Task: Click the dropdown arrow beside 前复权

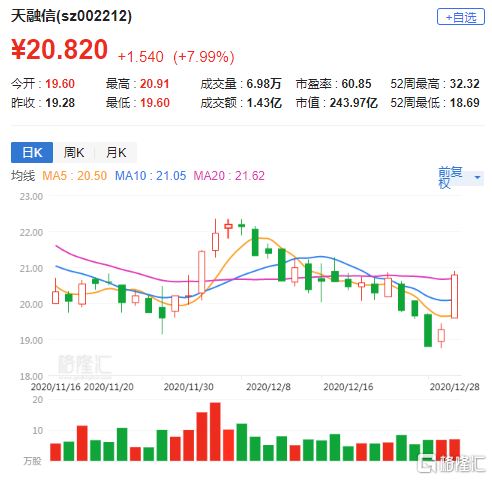Action: point(477,177)
